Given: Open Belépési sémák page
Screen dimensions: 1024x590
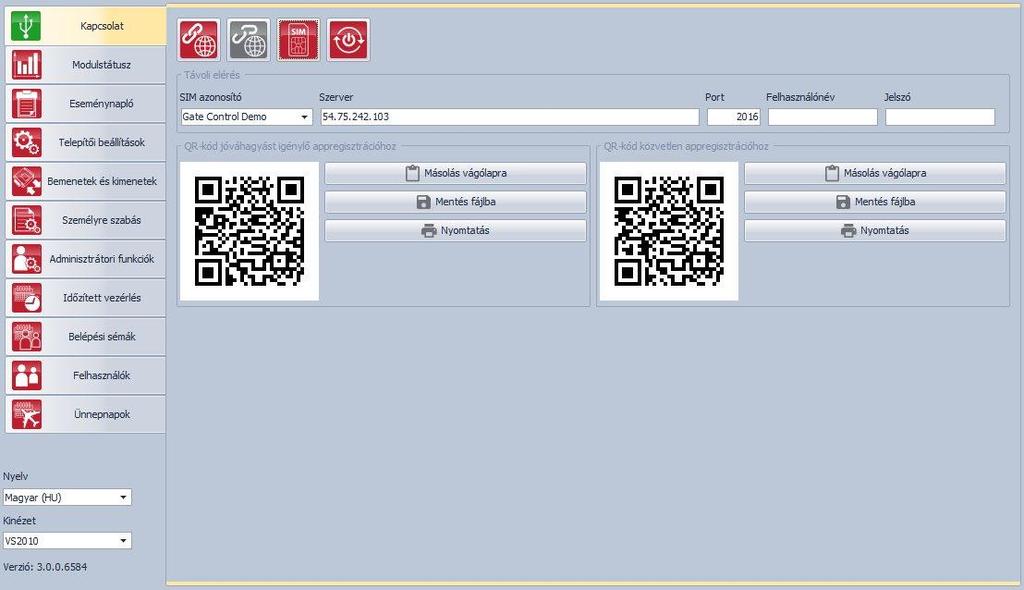Looking at the screenshot, I should pos(86,336).
